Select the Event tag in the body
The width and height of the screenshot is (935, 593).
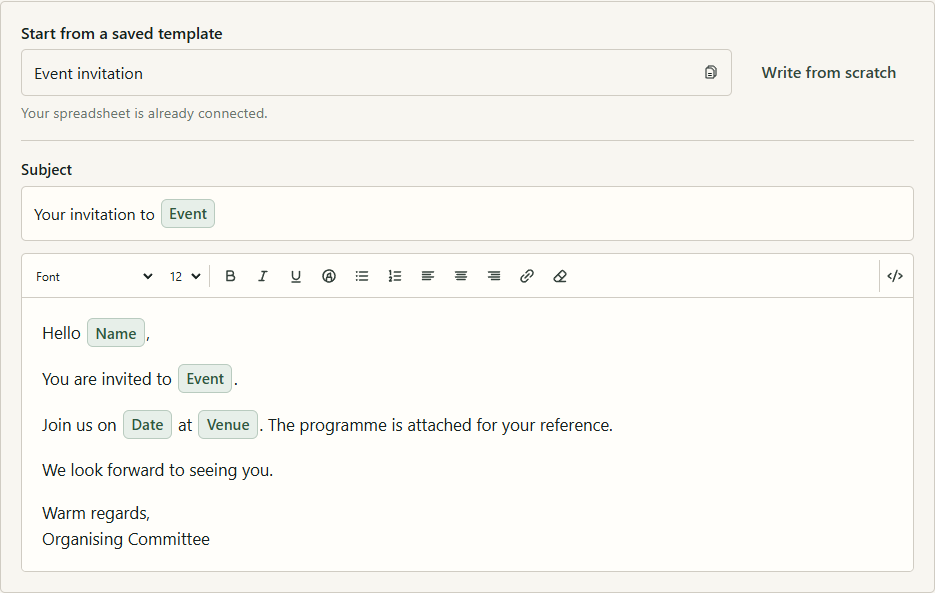click(205, 379)
